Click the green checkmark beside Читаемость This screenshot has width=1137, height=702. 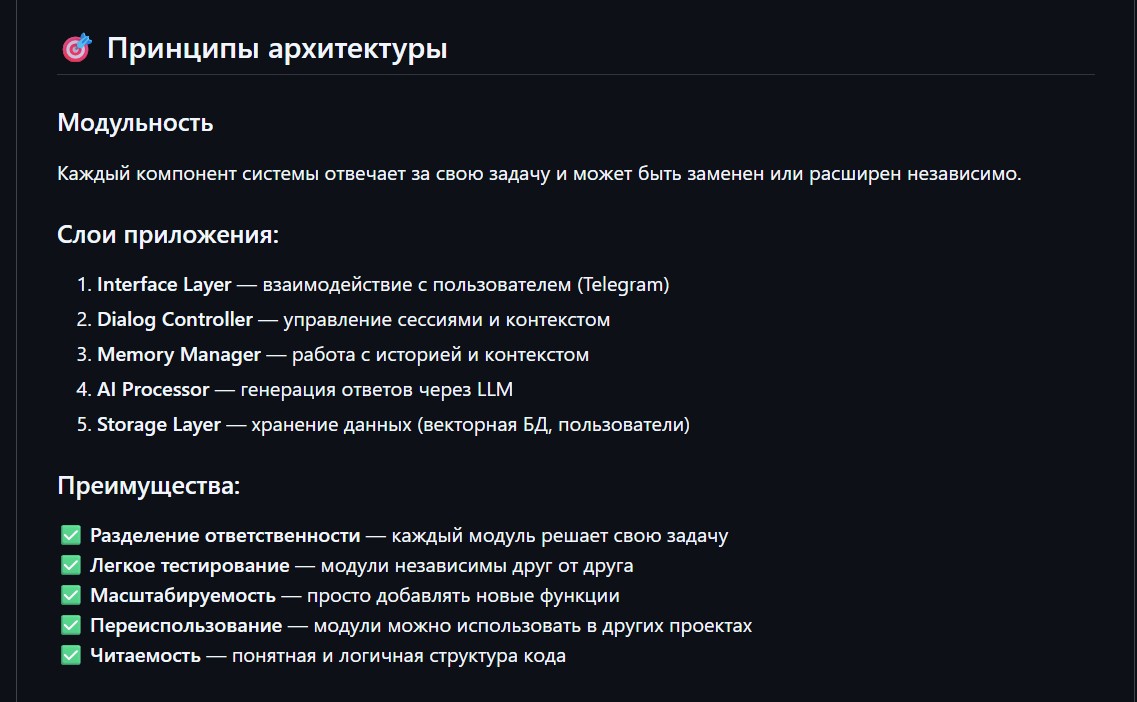70,656
